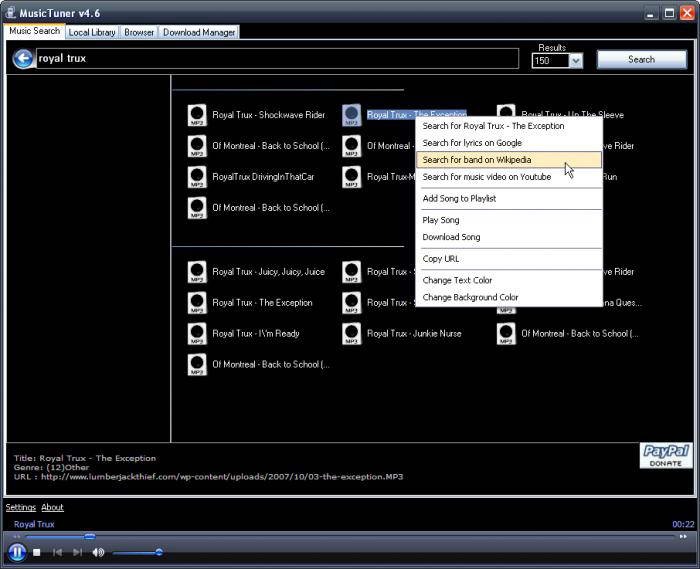Click the Results number field

pos(550,61)
